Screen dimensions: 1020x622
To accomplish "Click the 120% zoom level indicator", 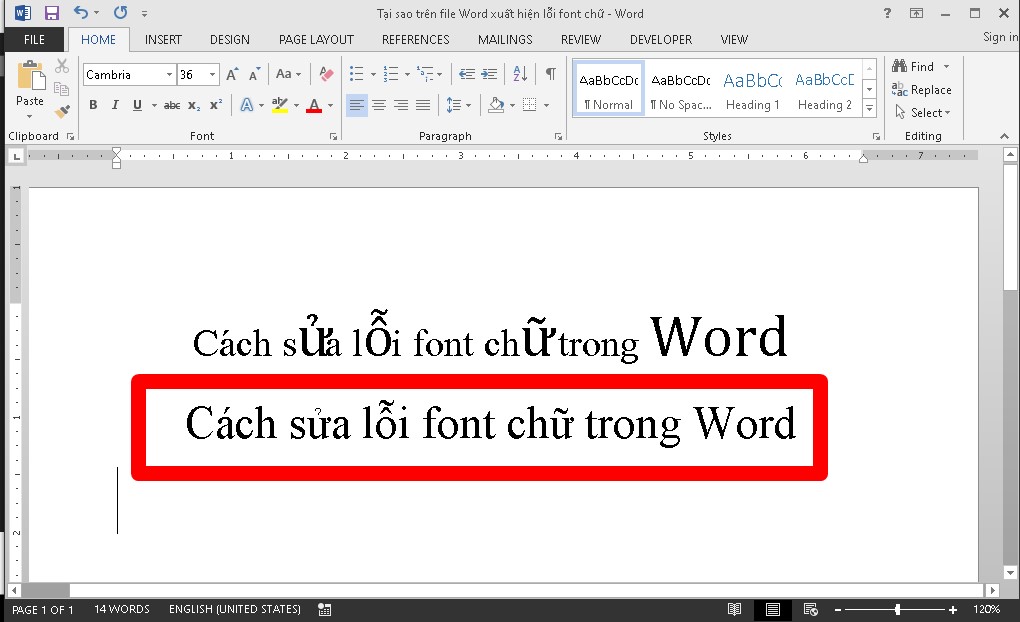I will 986,610.
